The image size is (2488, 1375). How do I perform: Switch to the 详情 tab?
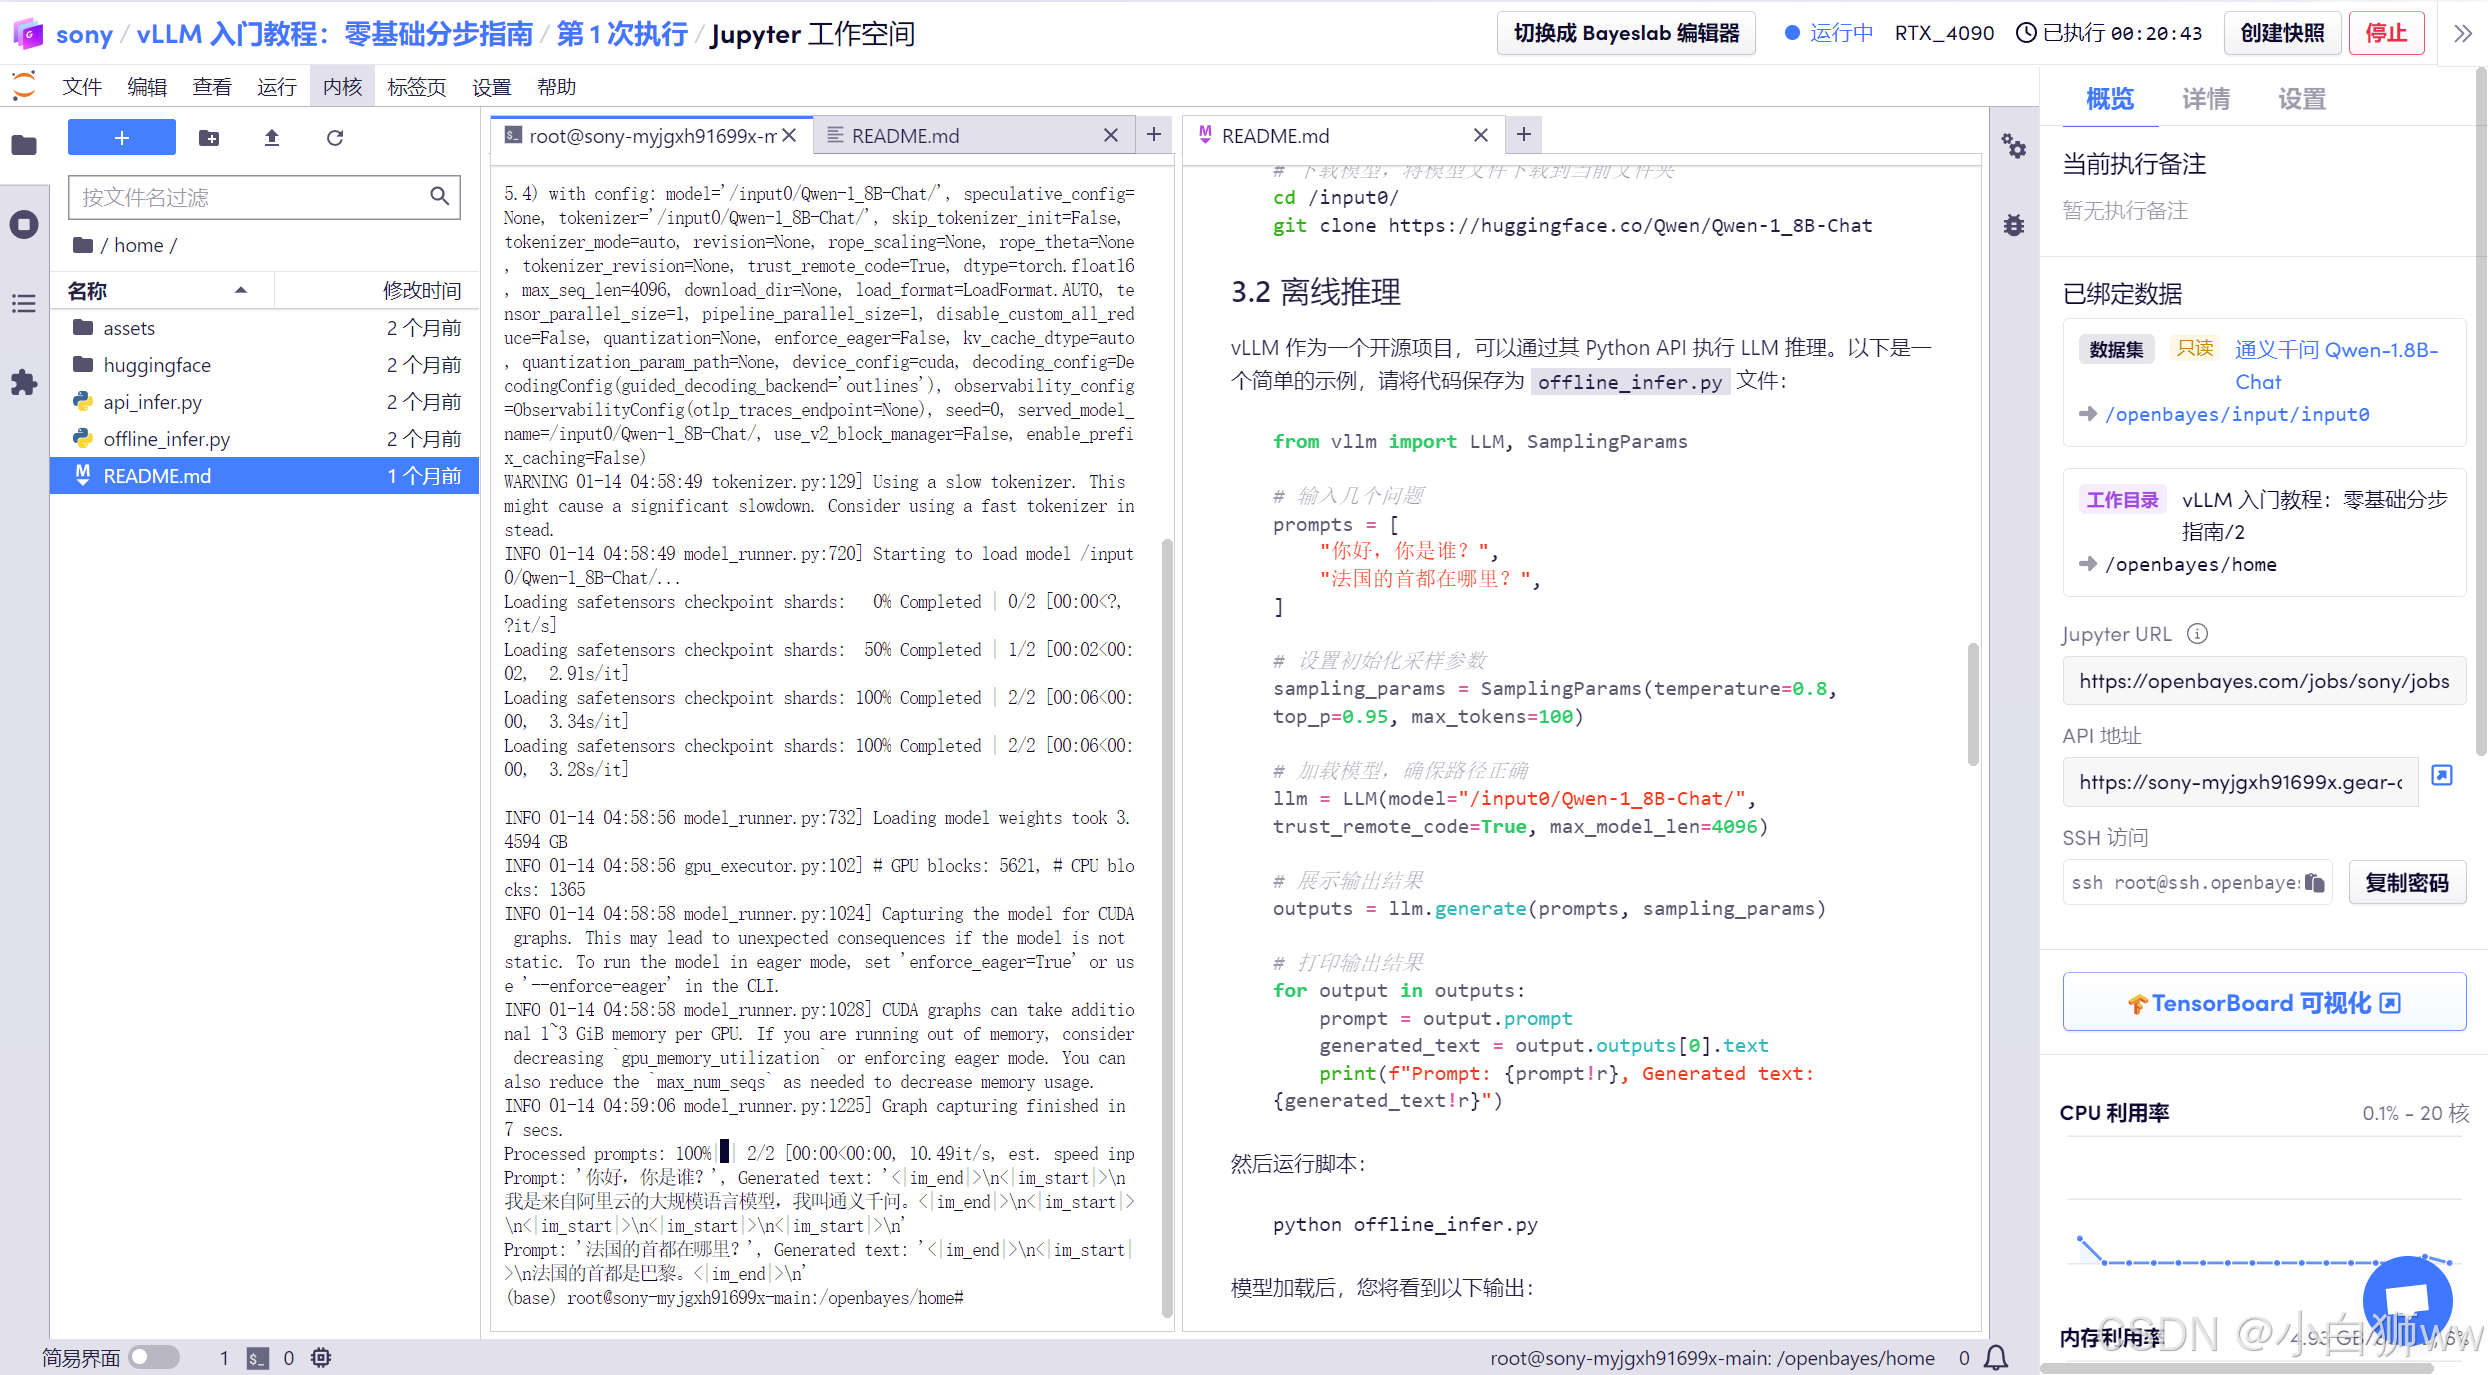[2205, 99]
